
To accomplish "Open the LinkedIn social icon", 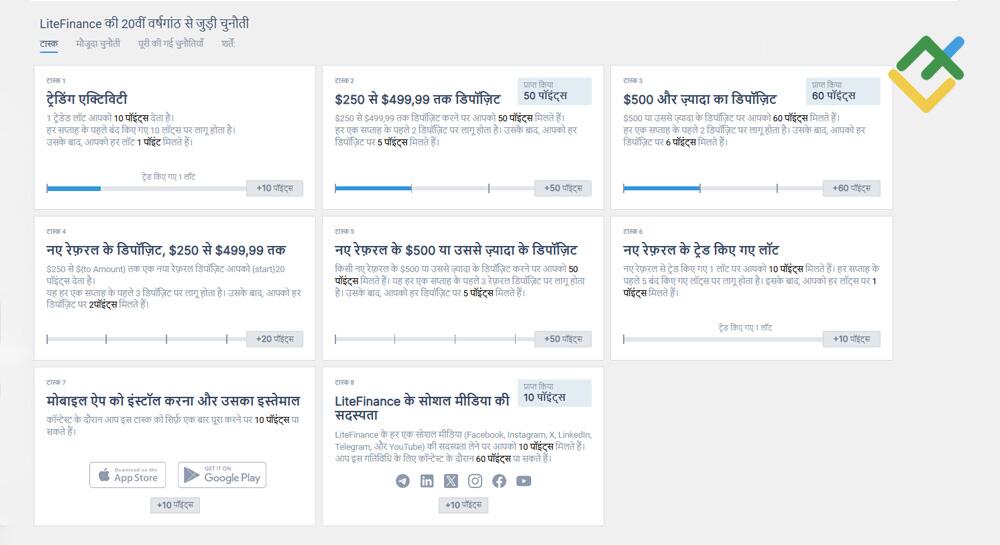I will pyautogui.click(x=427, y=481).
